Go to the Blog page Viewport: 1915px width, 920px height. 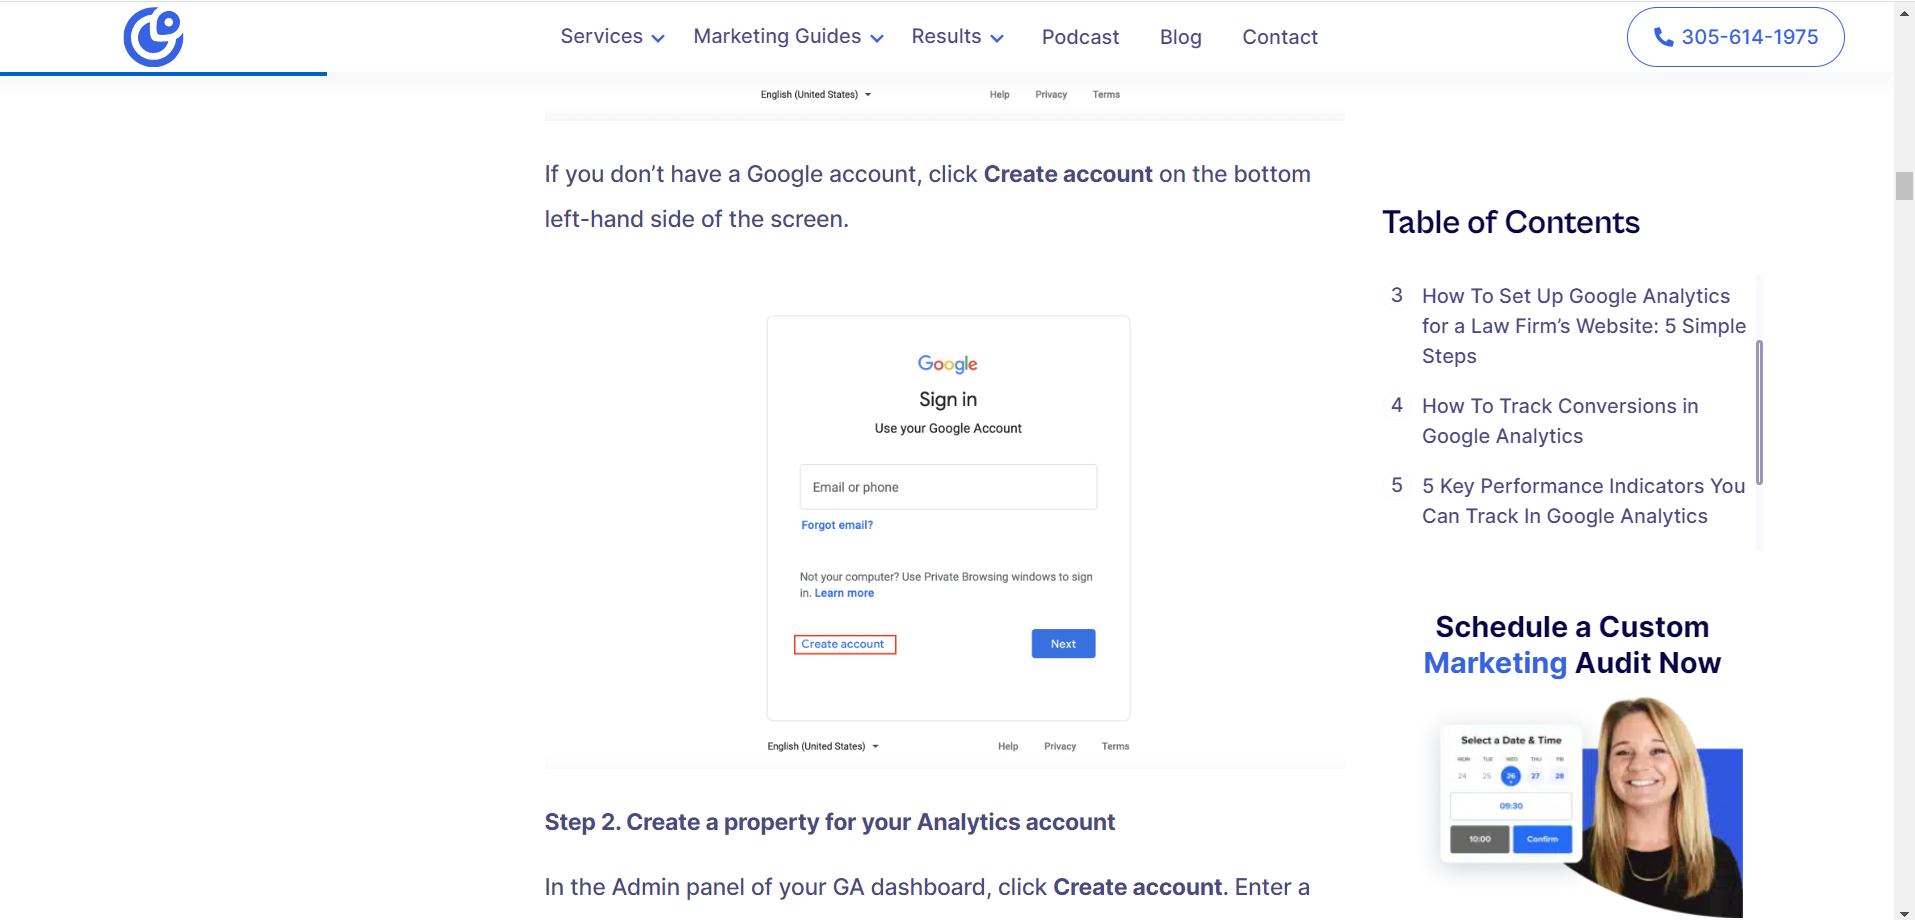(1180, 37)
